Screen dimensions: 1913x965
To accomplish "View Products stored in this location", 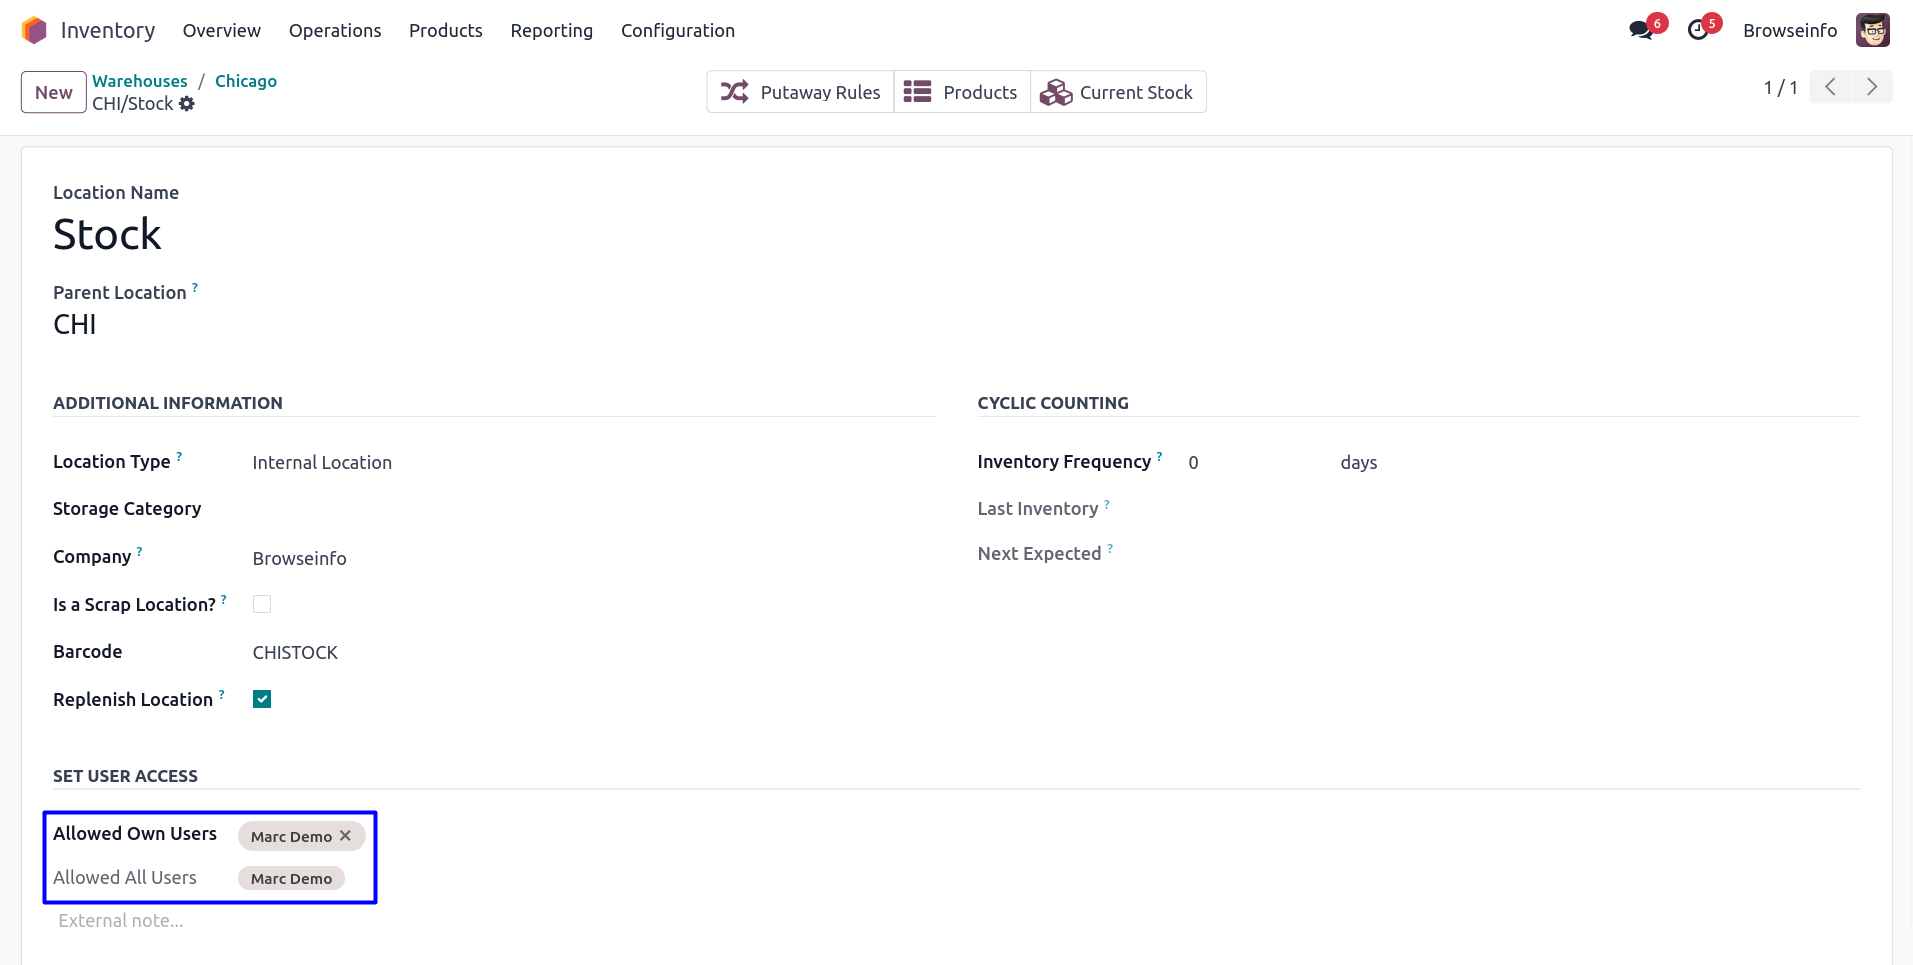I will tap(962, 92).
